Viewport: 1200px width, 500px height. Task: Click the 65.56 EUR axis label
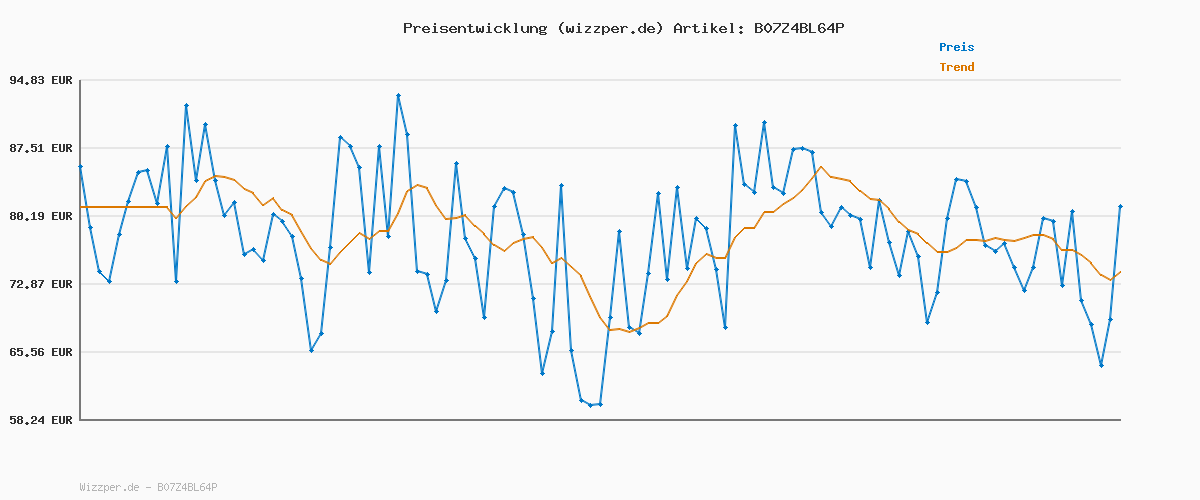(x=42, y=352)
